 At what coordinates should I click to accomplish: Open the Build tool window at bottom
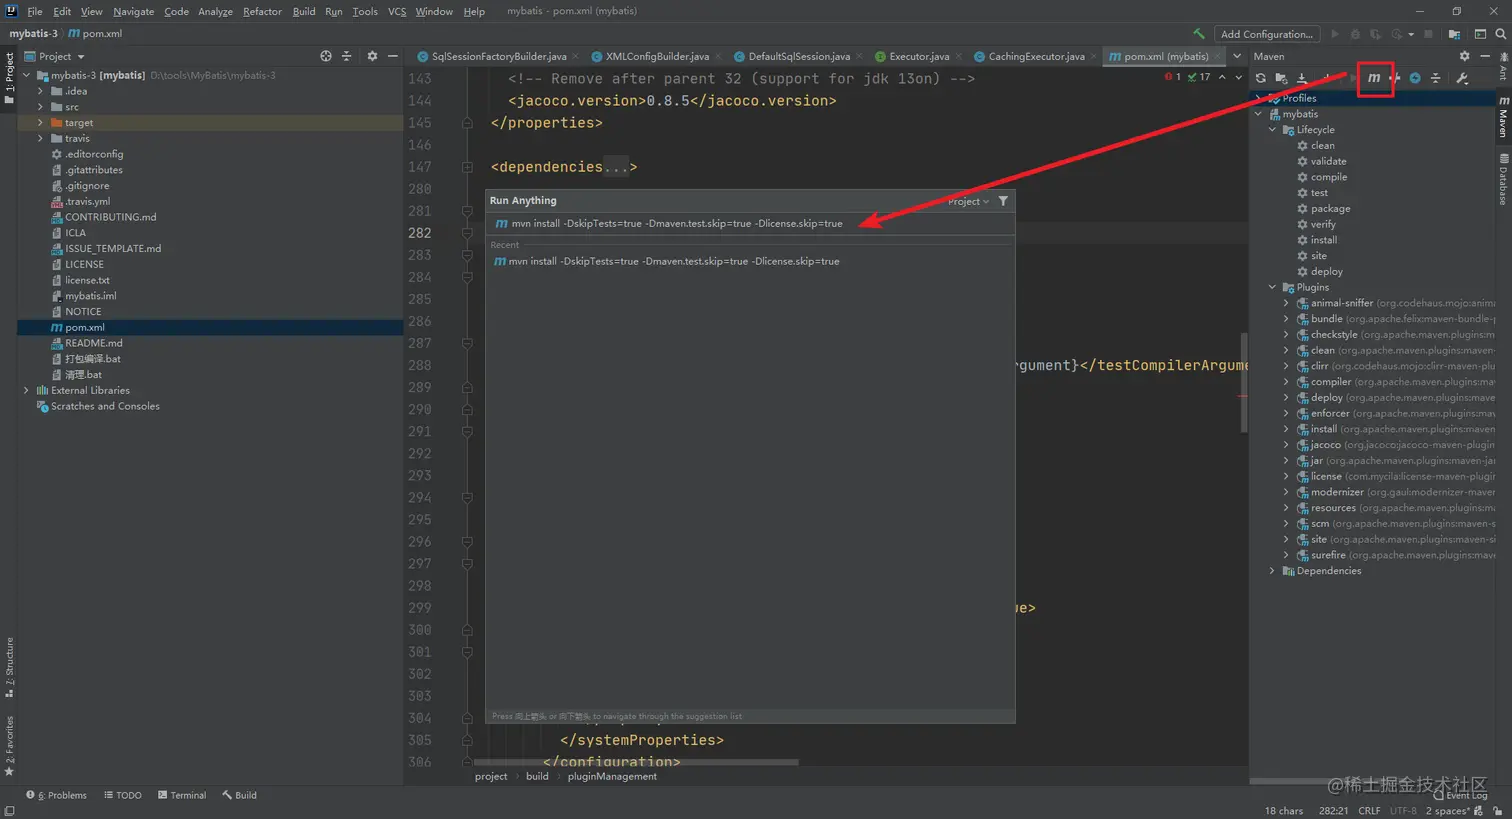pyautogui.click(x=240, y=795)
